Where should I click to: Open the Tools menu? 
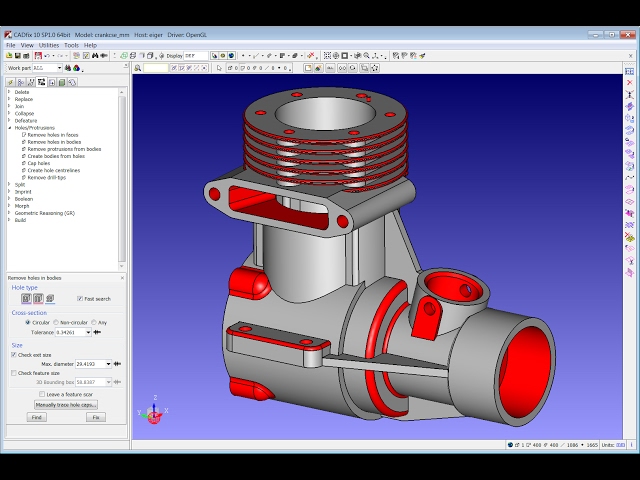tap(71, 45)
